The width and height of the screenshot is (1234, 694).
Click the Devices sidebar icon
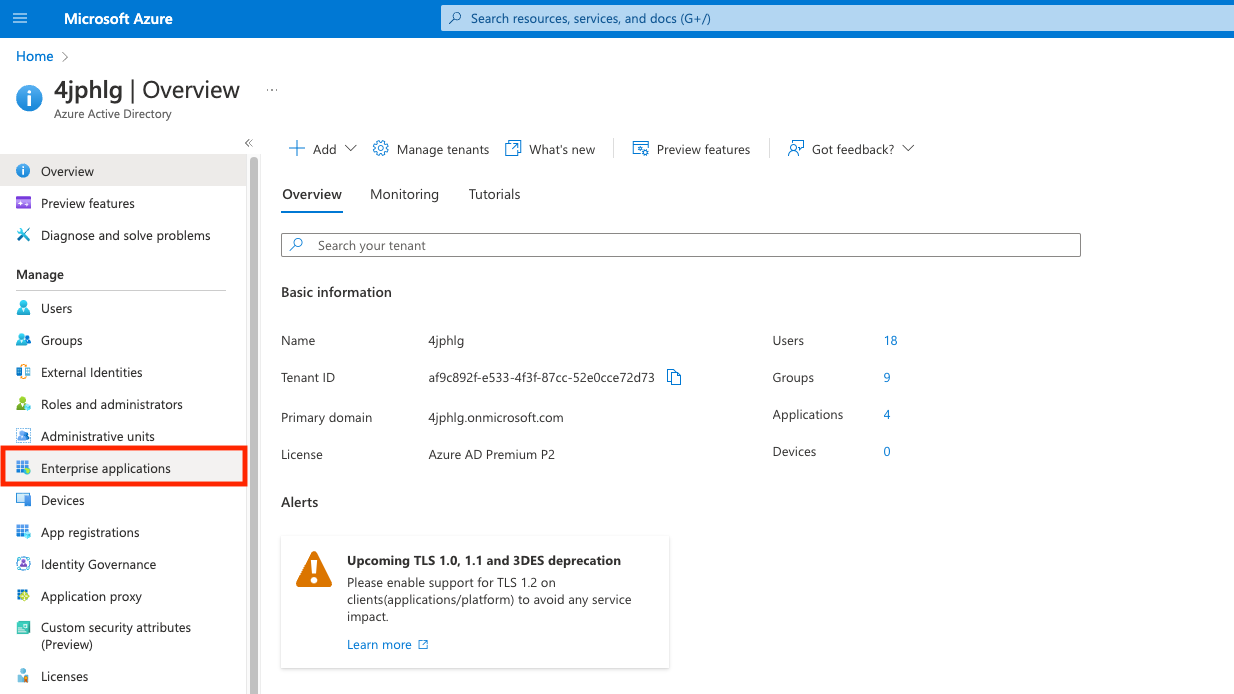pyautogui.click(x=23, y=500)
